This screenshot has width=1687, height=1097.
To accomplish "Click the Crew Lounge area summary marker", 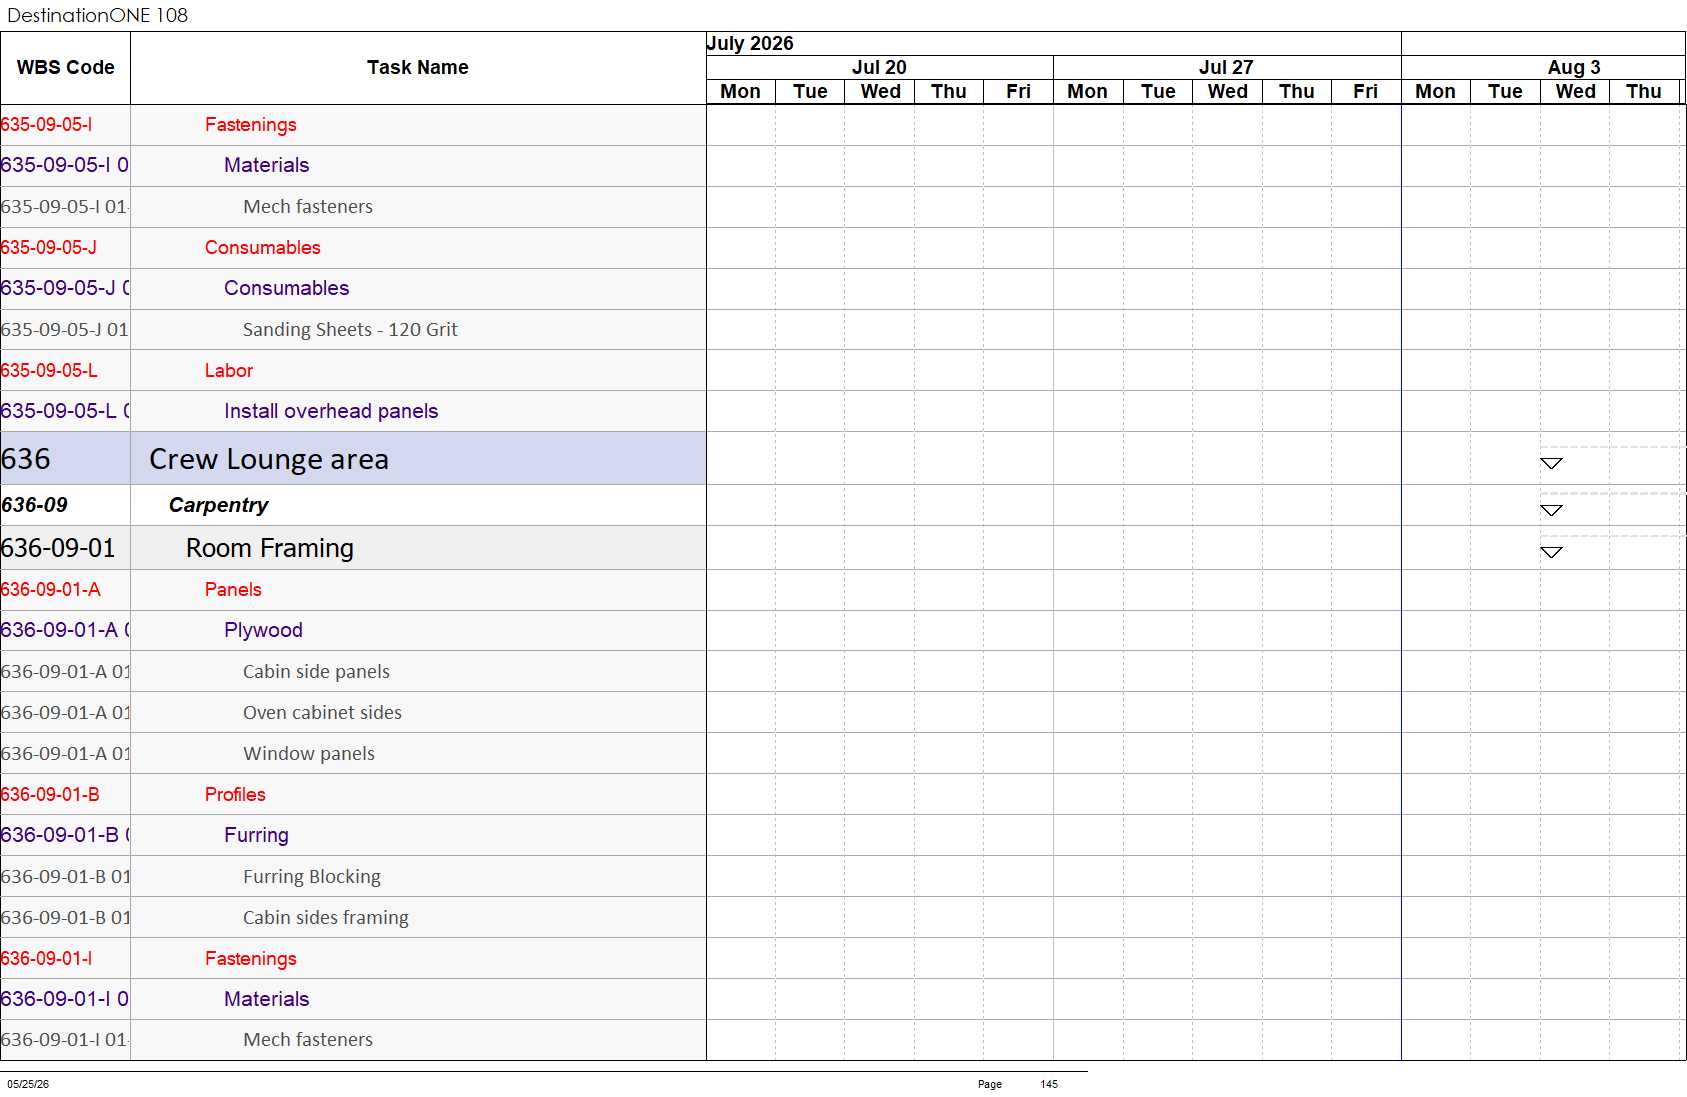I will tap(1551, 463).
